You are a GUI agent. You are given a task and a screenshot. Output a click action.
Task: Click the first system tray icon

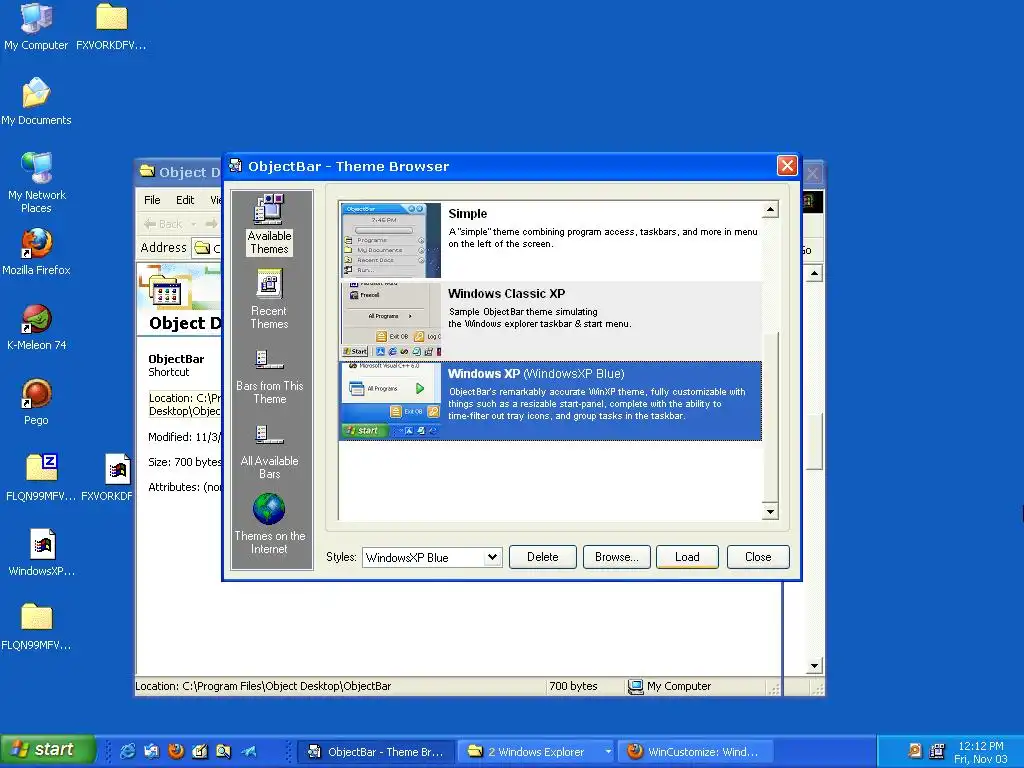coord(915,751)
